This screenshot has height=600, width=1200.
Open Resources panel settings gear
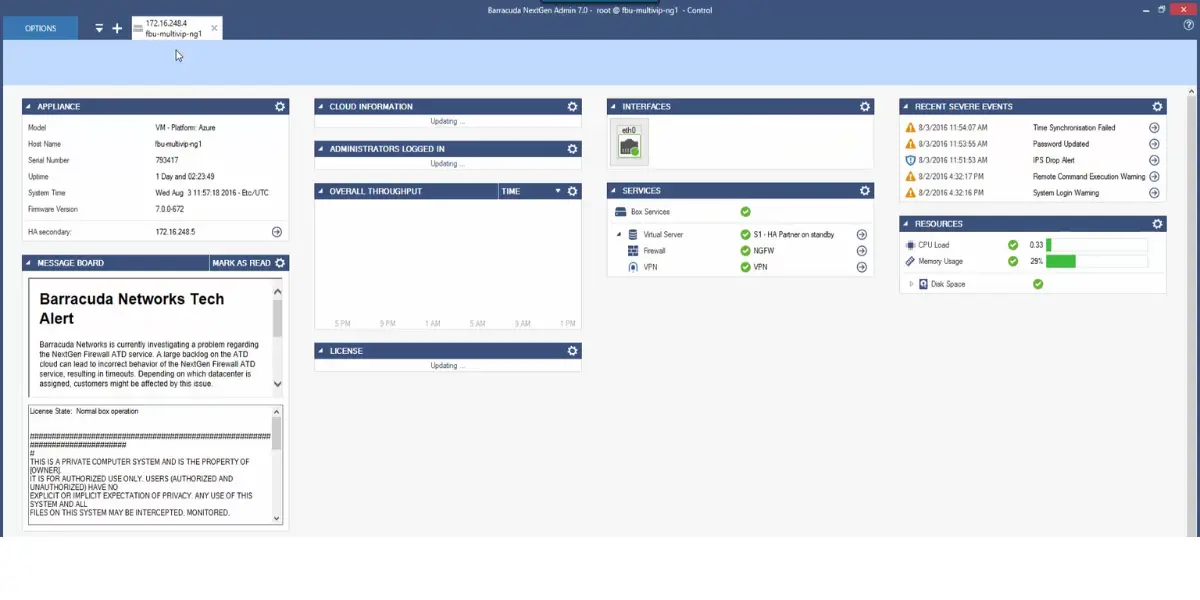(1157, 224)
